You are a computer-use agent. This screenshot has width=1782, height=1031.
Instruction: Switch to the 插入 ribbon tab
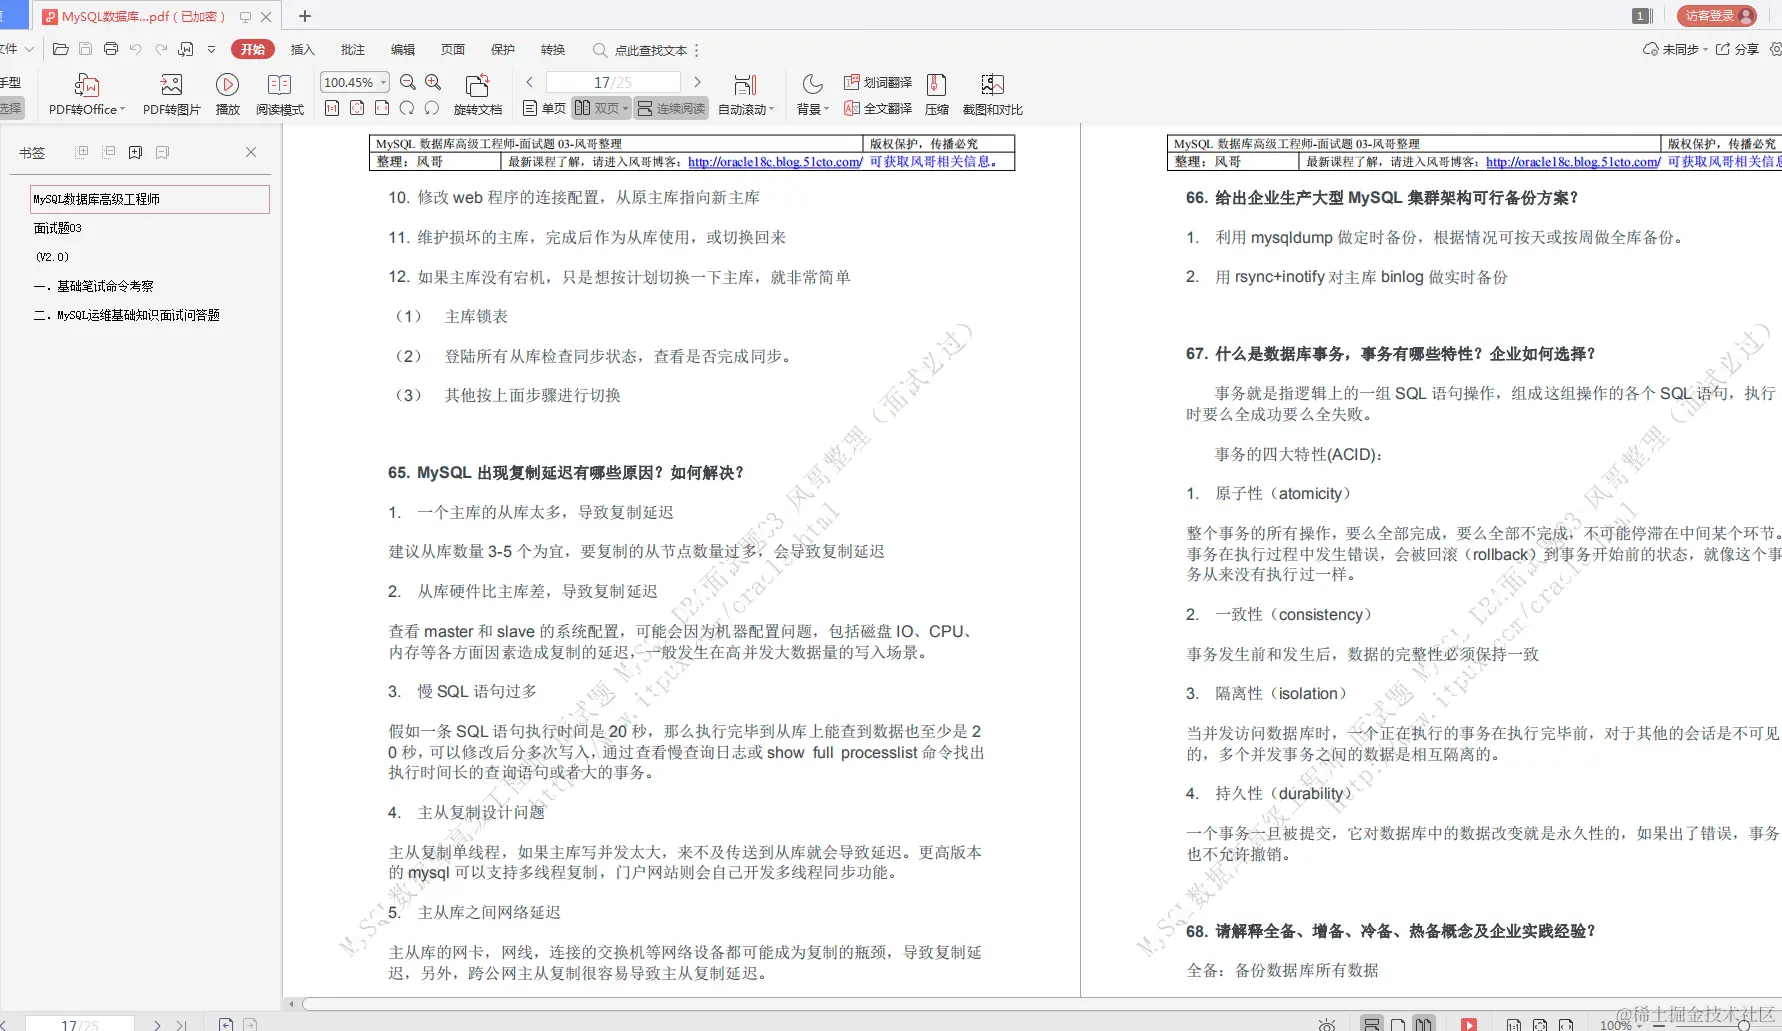(301, 49)
